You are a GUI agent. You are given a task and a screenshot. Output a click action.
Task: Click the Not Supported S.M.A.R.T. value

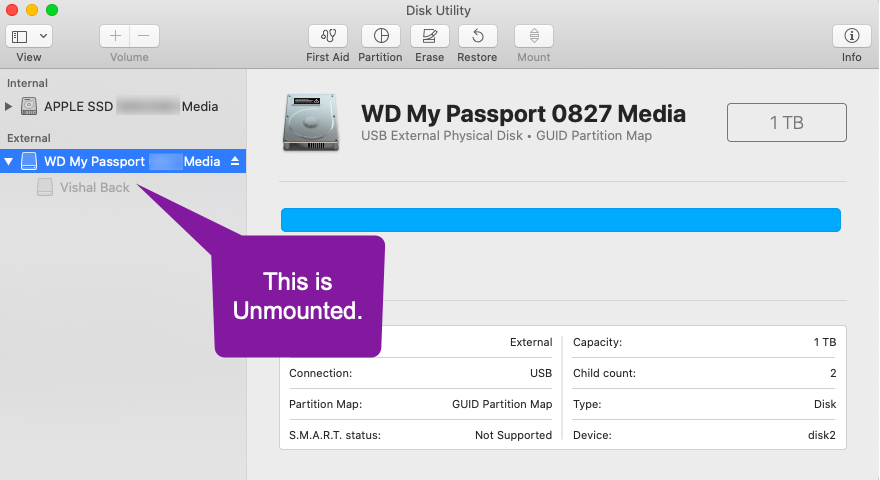pos(513,435)
